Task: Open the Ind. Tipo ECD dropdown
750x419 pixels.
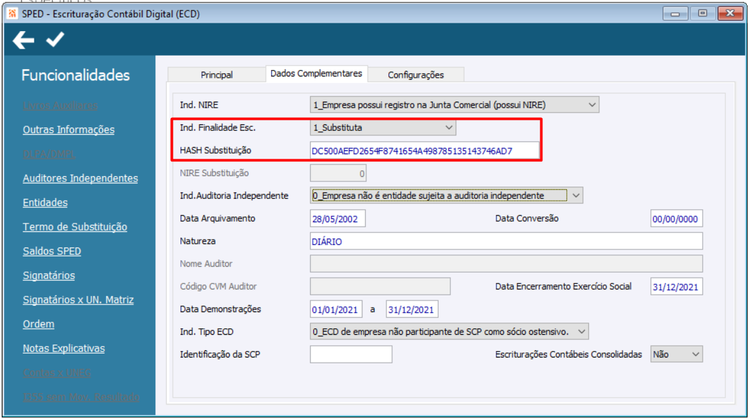Action: (x=449, y=331)
